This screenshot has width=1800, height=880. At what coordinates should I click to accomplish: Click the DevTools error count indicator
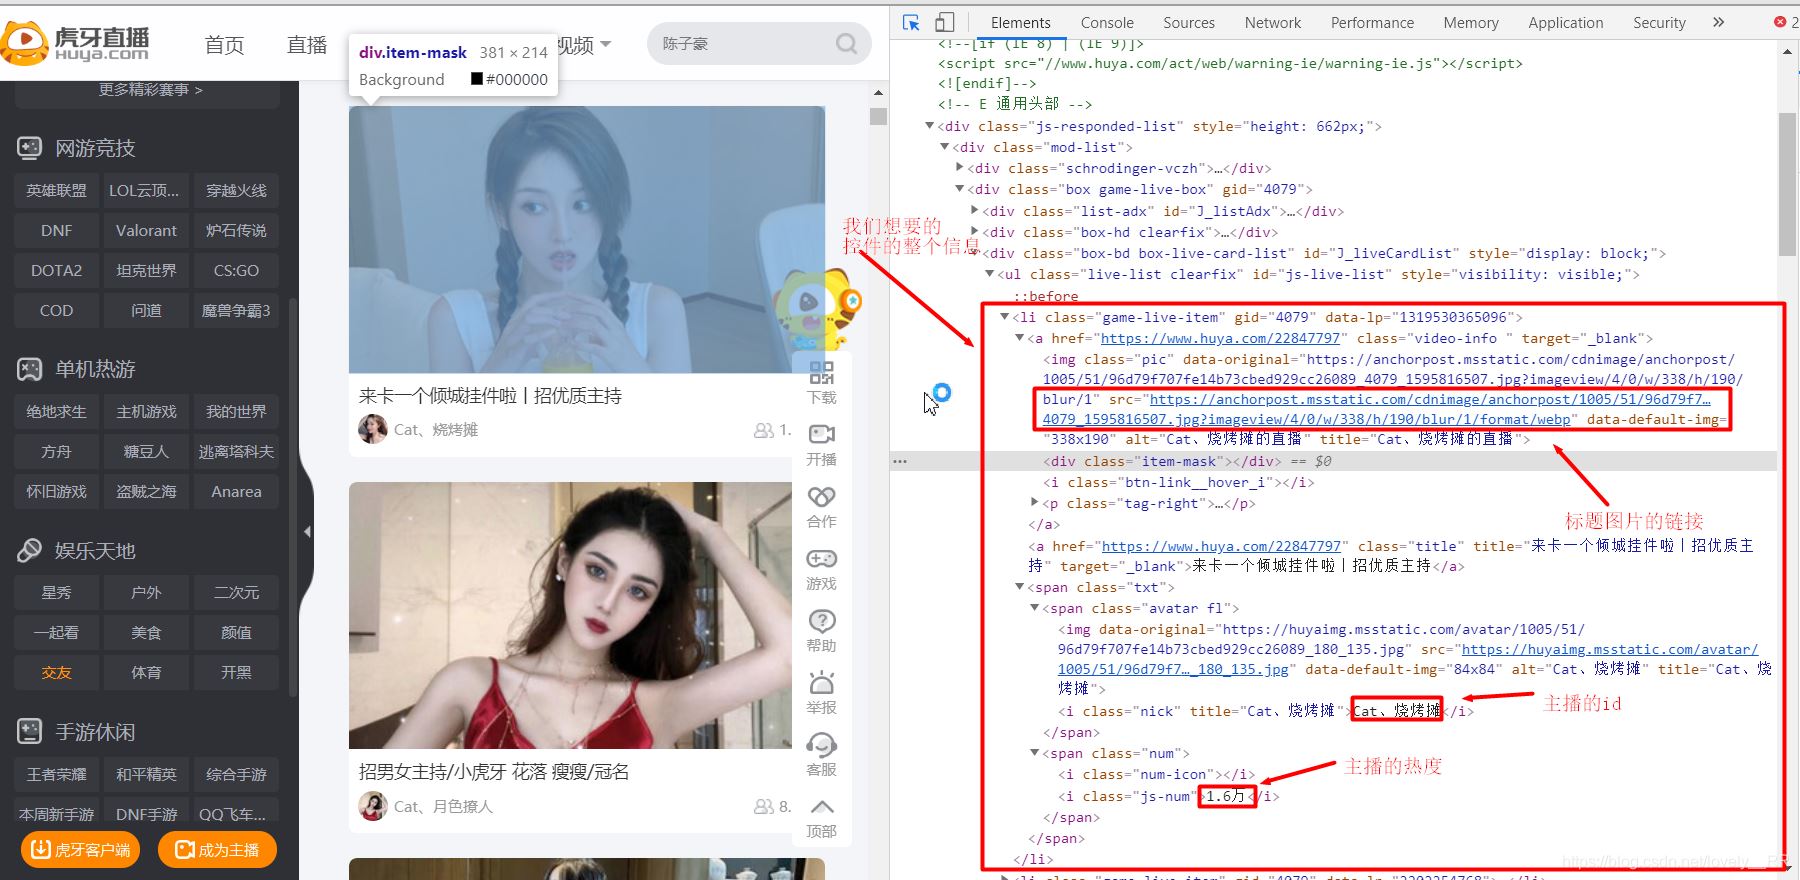pos(1786,22)
